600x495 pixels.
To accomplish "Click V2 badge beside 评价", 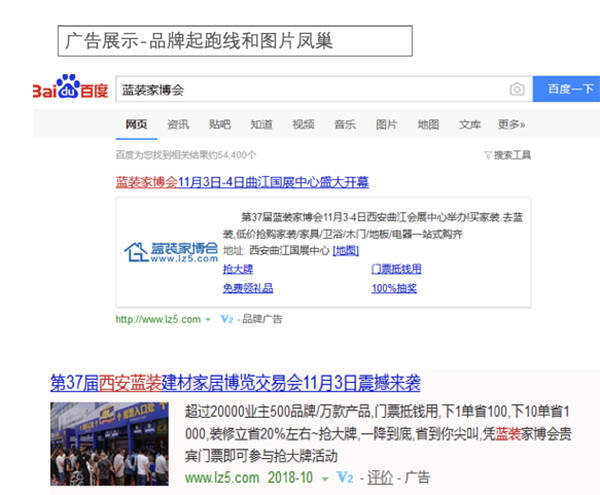I will pyautogui.click(x=345, y=477).
